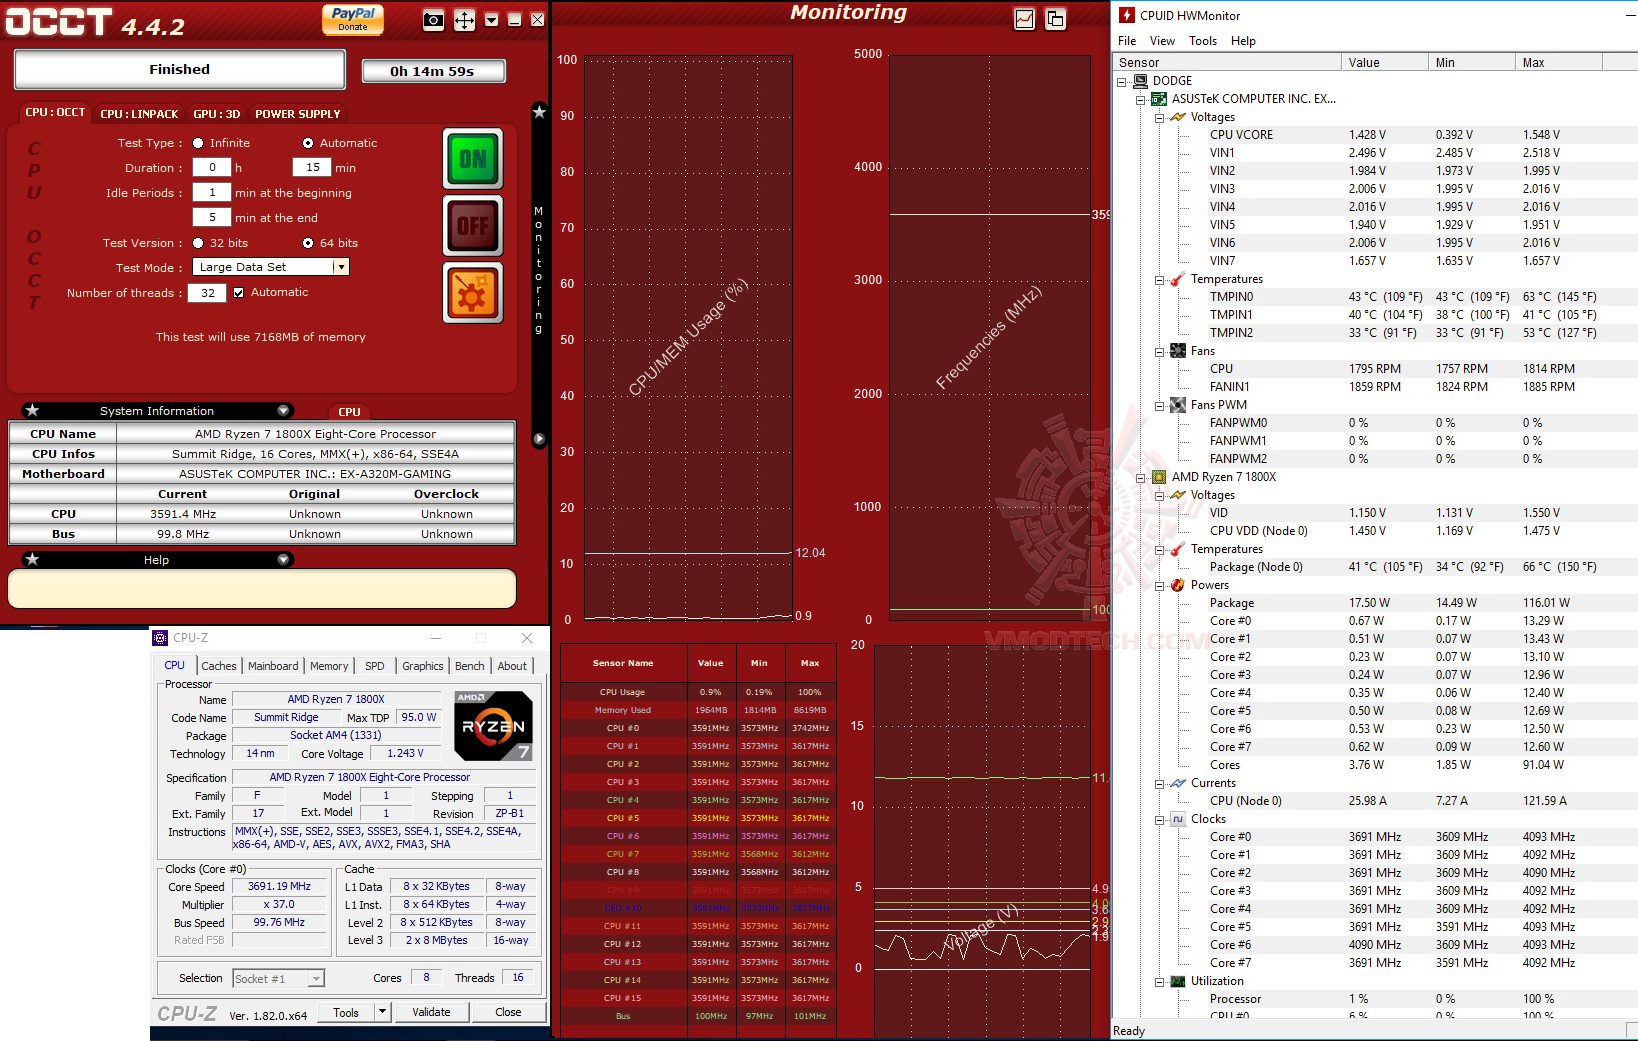Select the Infinite test type
The width and height of the screenshot is (1638, 1041).
[x=198, y=143]
